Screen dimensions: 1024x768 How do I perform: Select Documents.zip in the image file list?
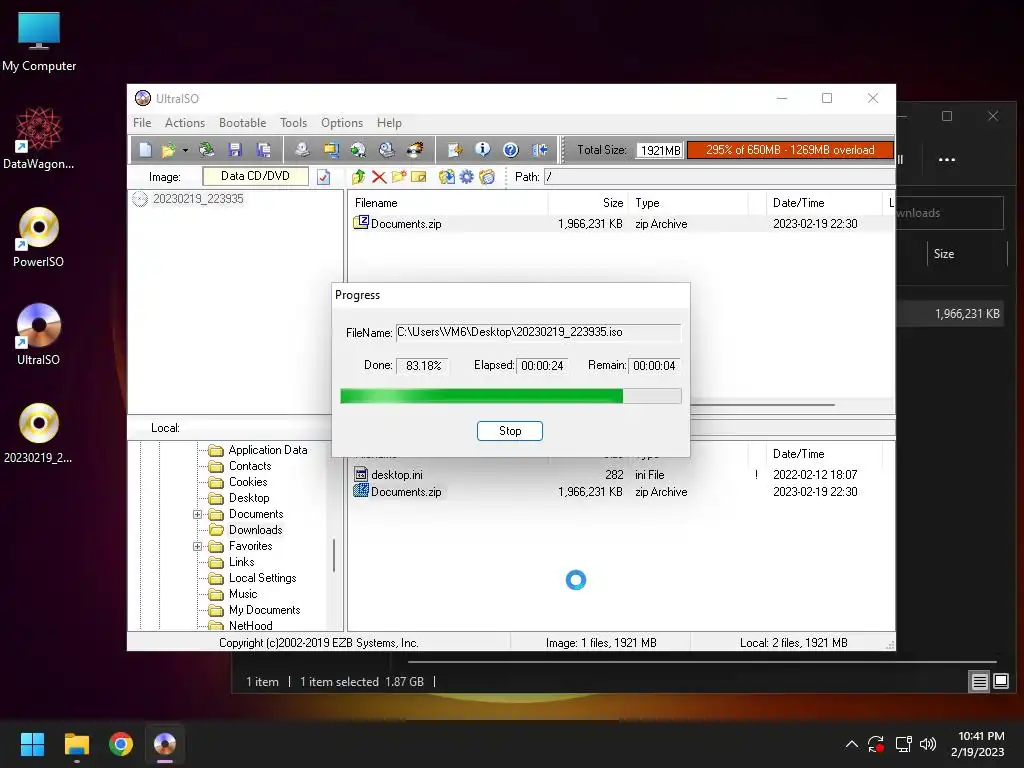[406, 224]
